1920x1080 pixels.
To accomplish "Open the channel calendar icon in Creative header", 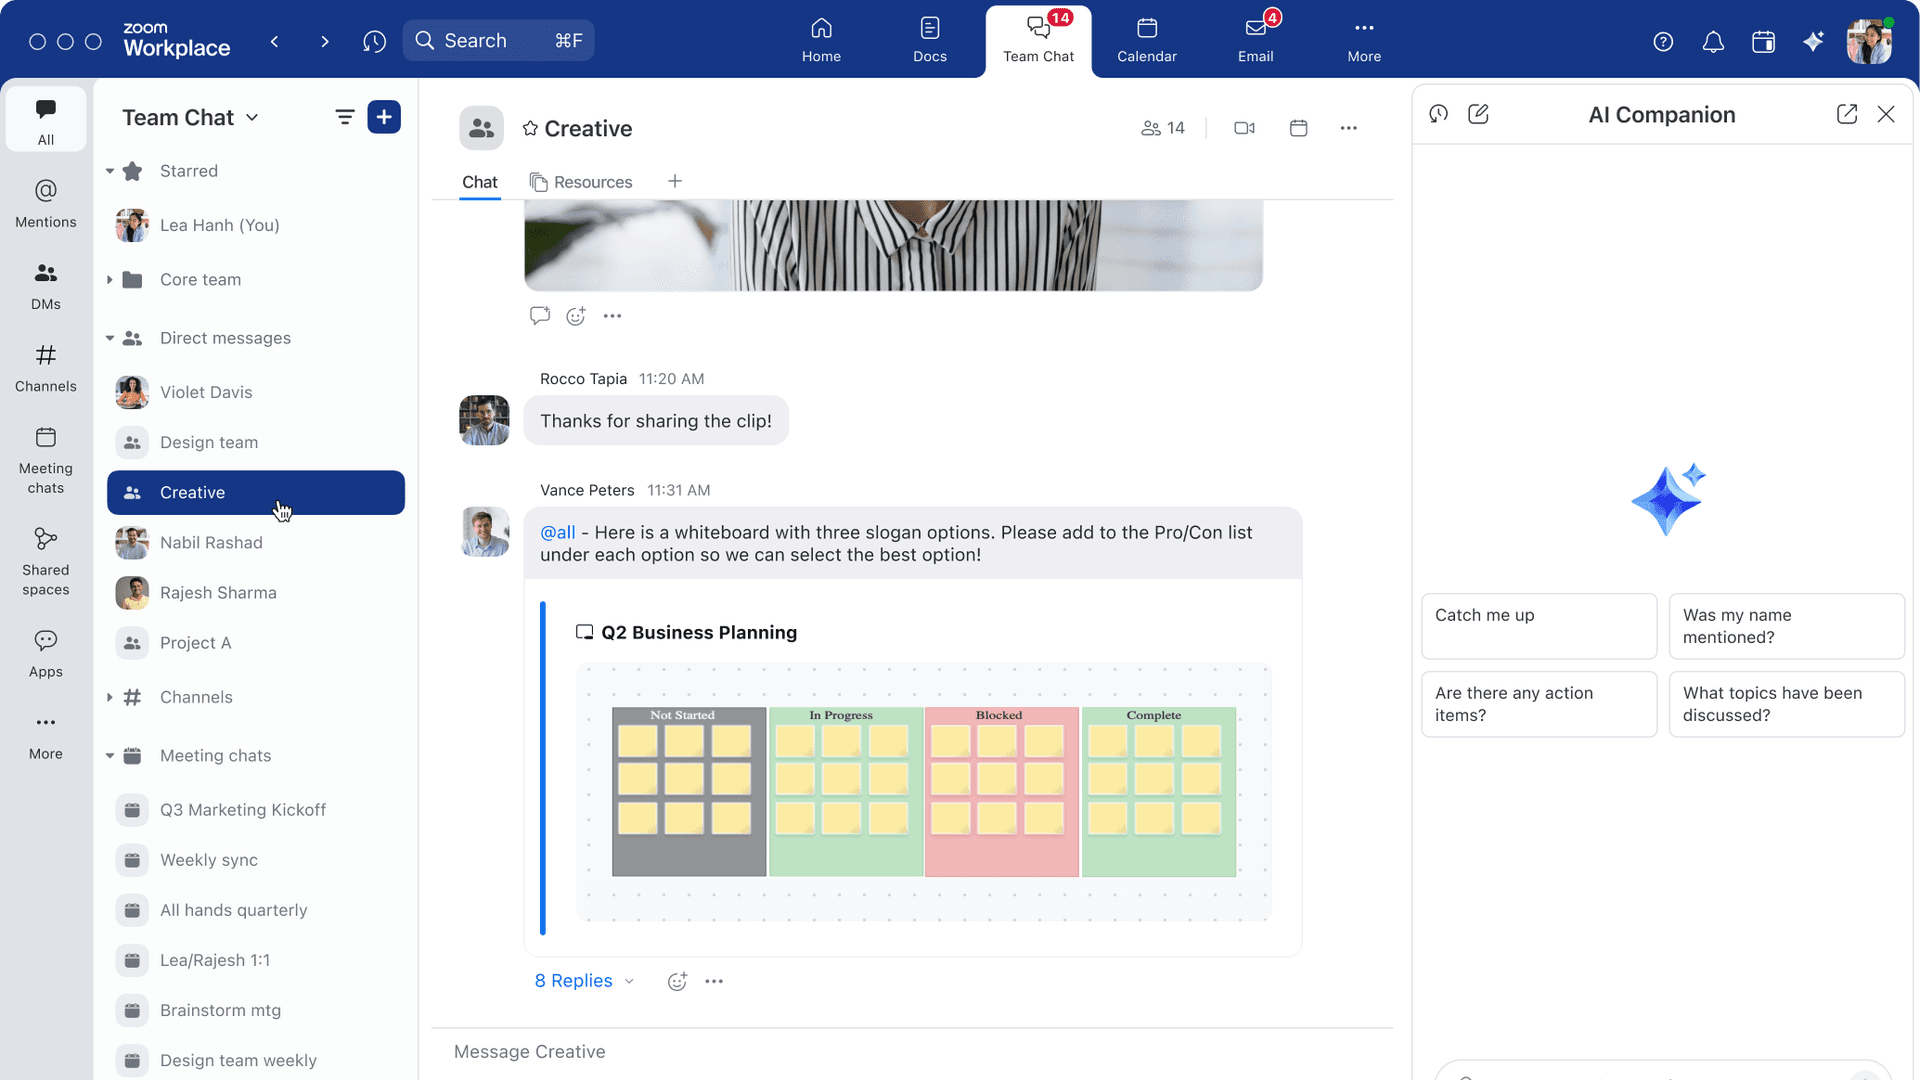I will (1298, 128).
